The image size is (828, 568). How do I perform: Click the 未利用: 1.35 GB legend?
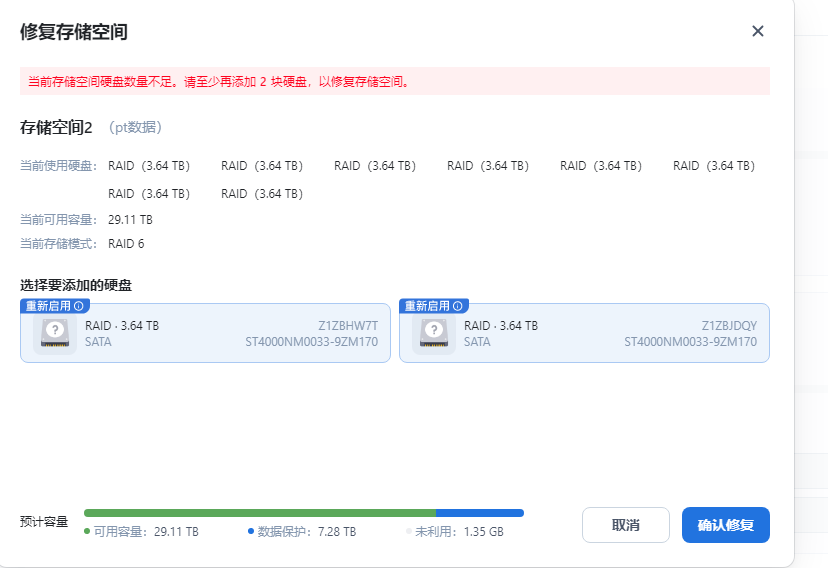tap(455, 532)
